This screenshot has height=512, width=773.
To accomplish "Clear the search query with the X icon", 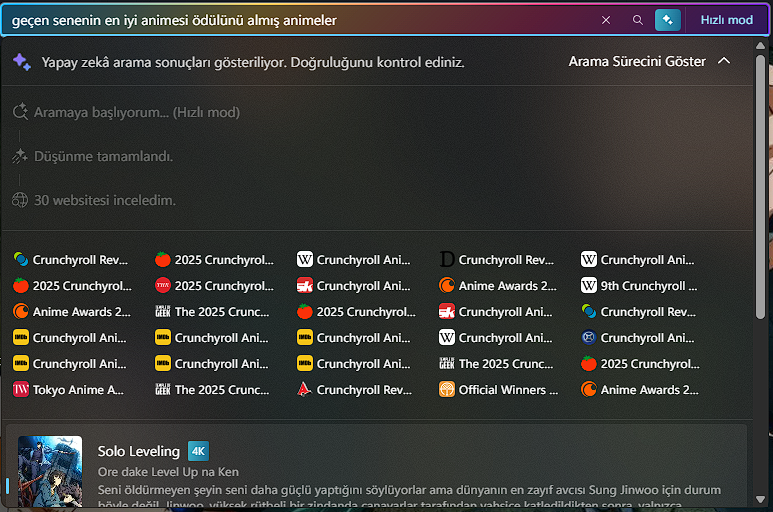I will (606, 20).
